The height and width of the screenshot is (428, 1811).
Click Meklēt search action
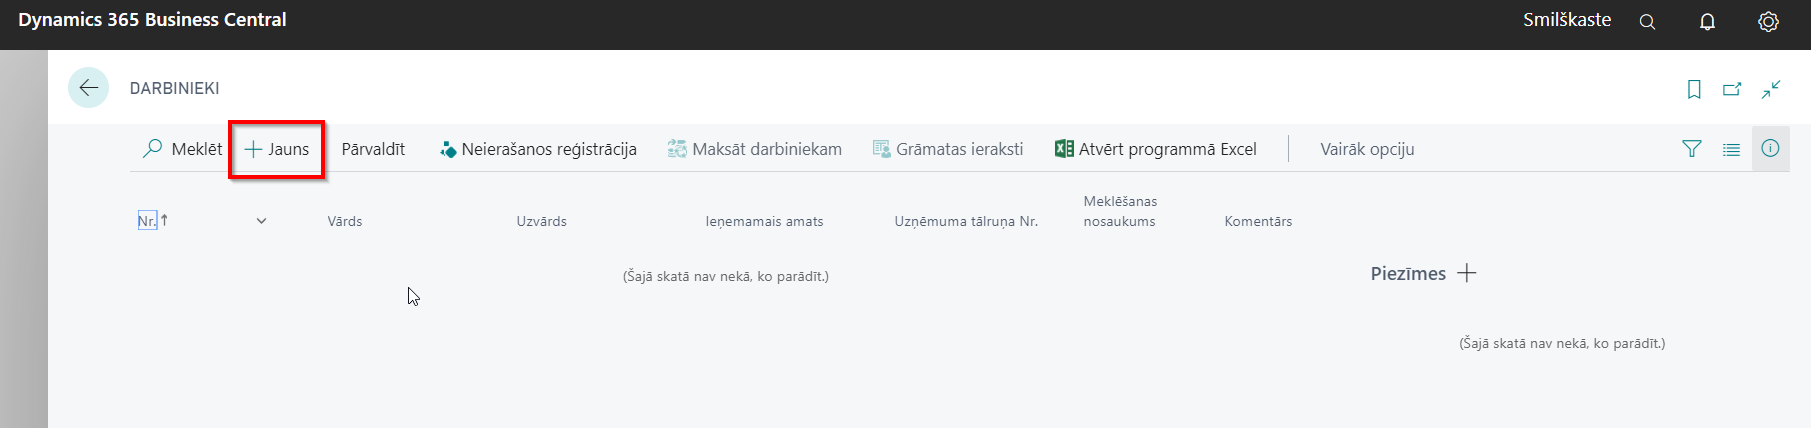click(x=182, y=149)
